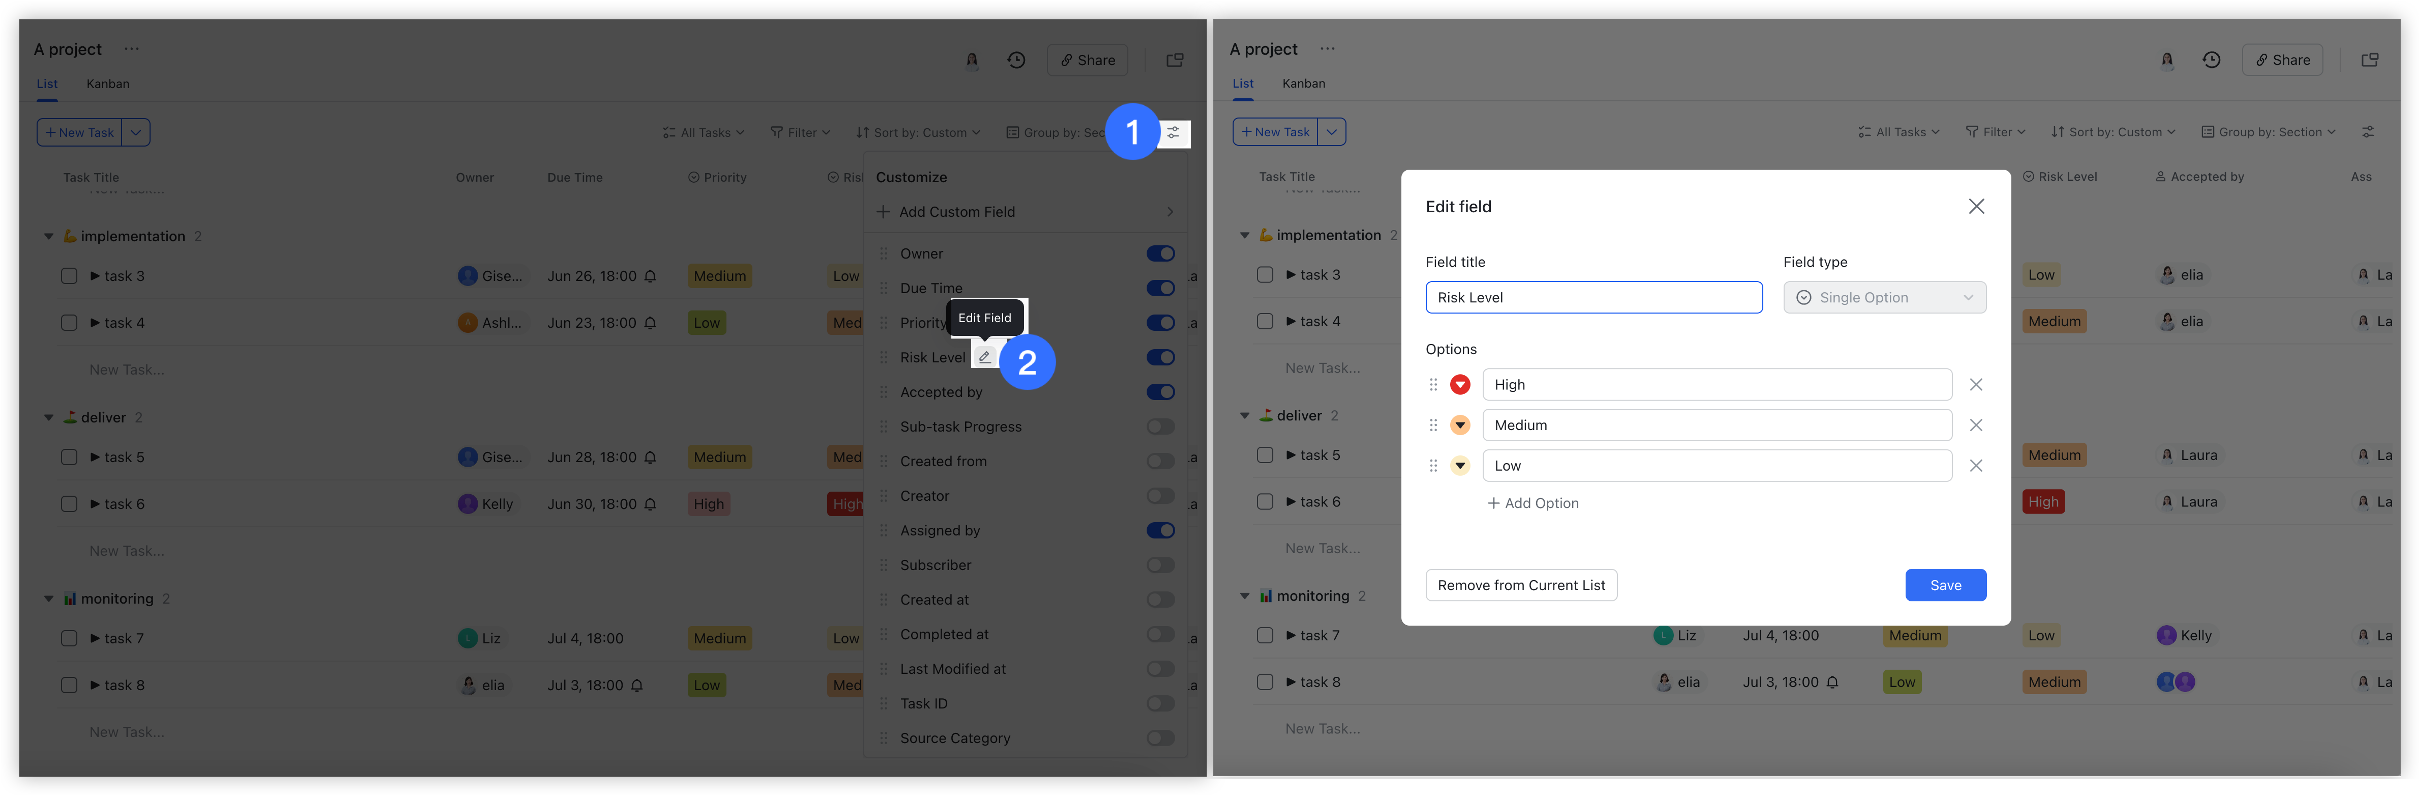Open the more options ellipsis in right window
2420x796 pixels.
coord(1327,49)
